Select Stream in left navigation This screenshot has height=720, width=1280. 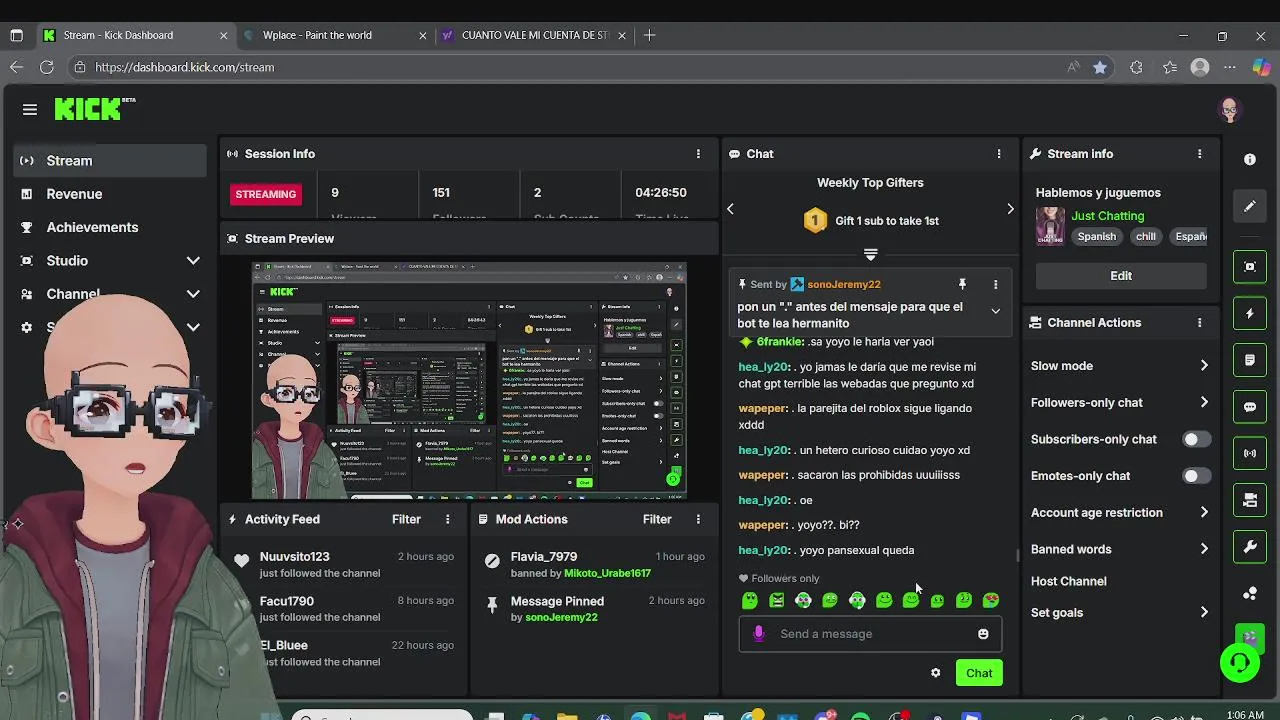110,161
